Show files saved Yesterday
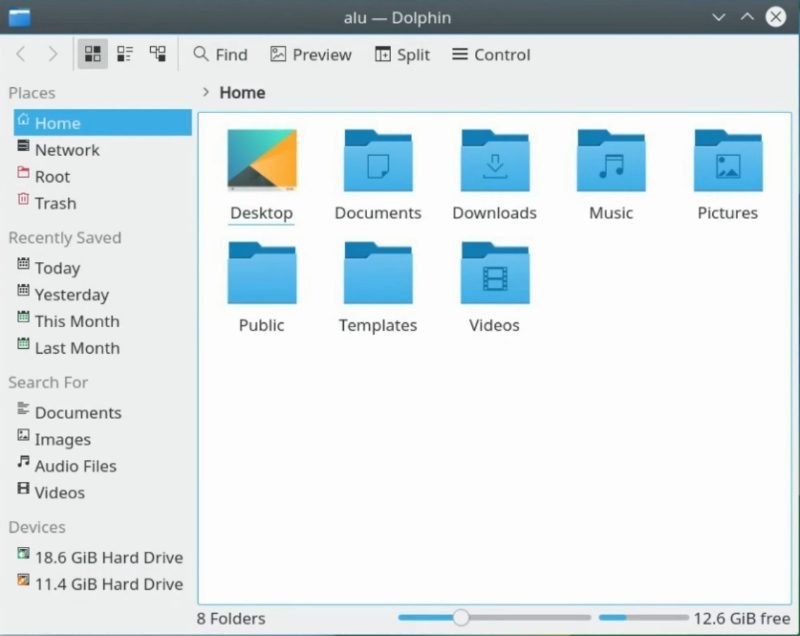The height and width of the screenshot is (636, 800). point(103,294)
